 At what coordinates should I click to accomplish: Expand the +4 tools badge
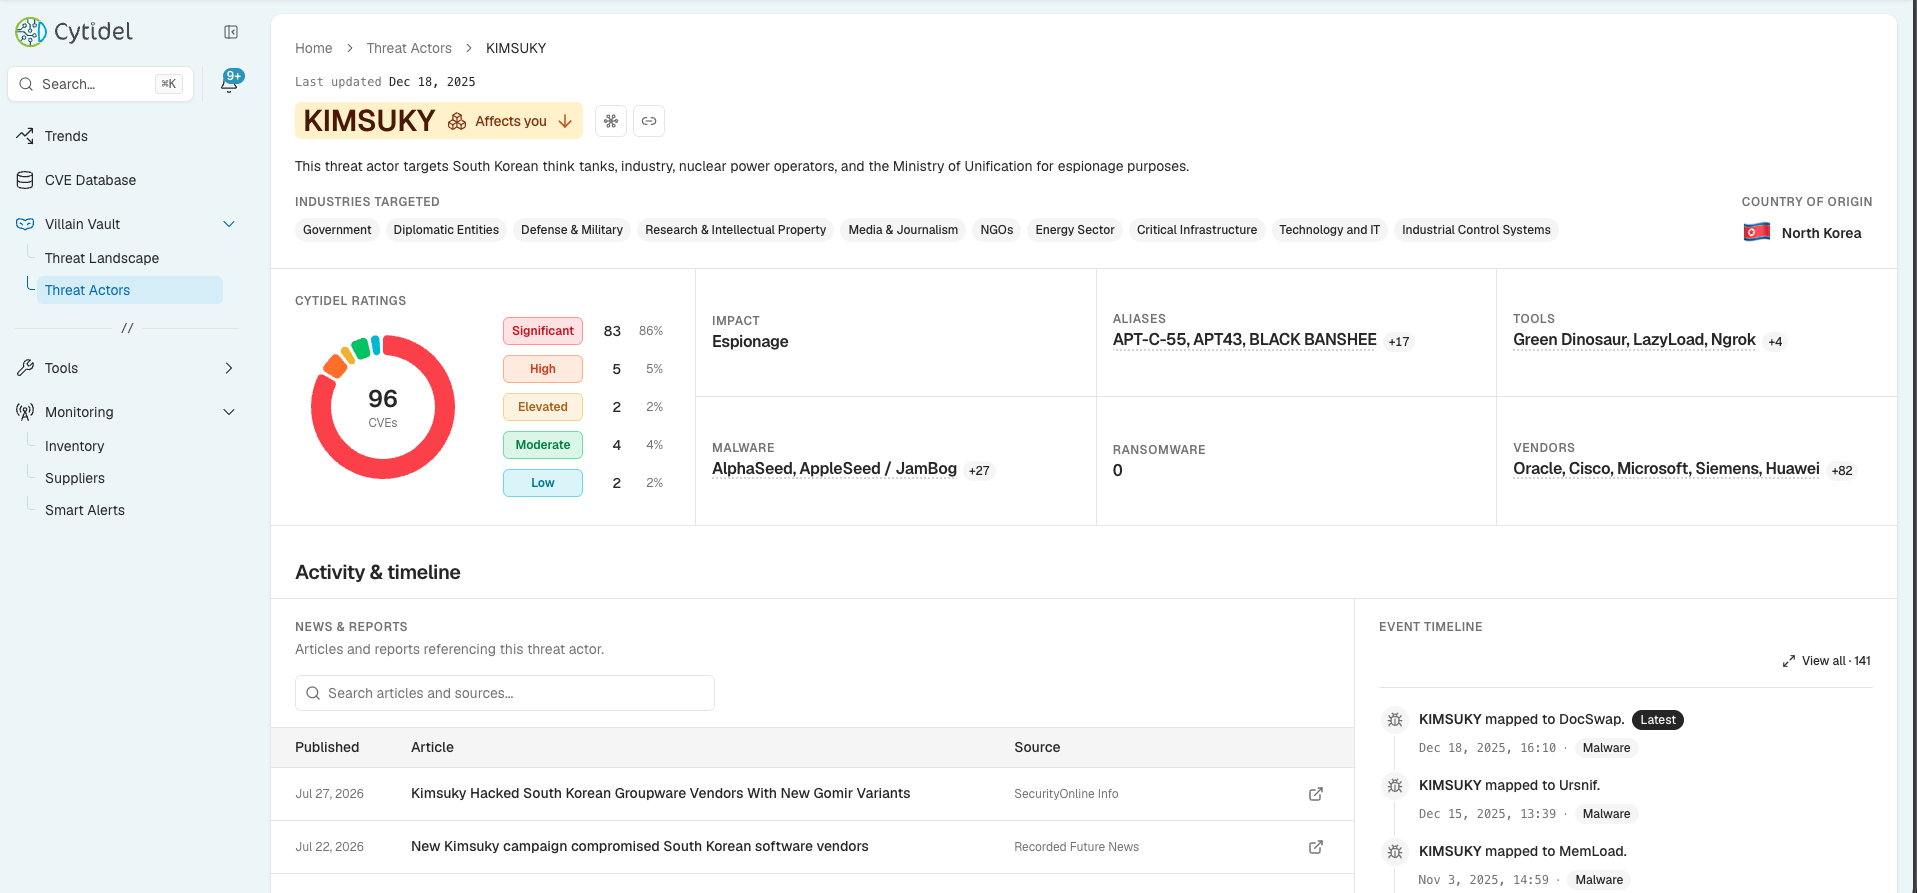click(x=1775, y=341)
